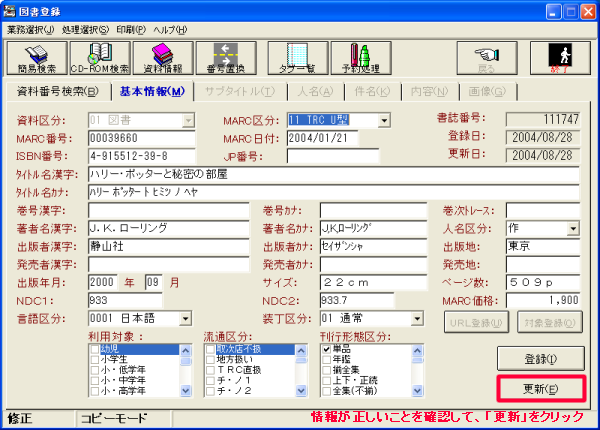600x430 pixels.
Task: Switch to the 資料番号検索(B) tab
Action: tap(58, 91)
